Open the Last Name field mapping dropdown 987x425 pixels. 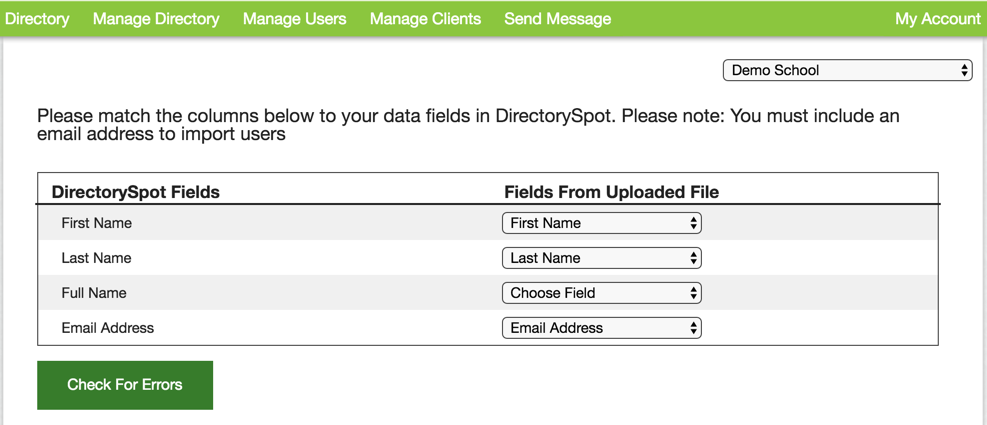tap(600, 258)
